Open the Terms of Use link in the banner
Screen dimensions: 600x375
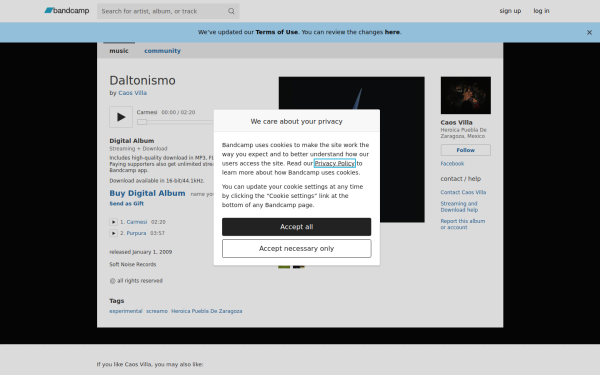(276, 32)
